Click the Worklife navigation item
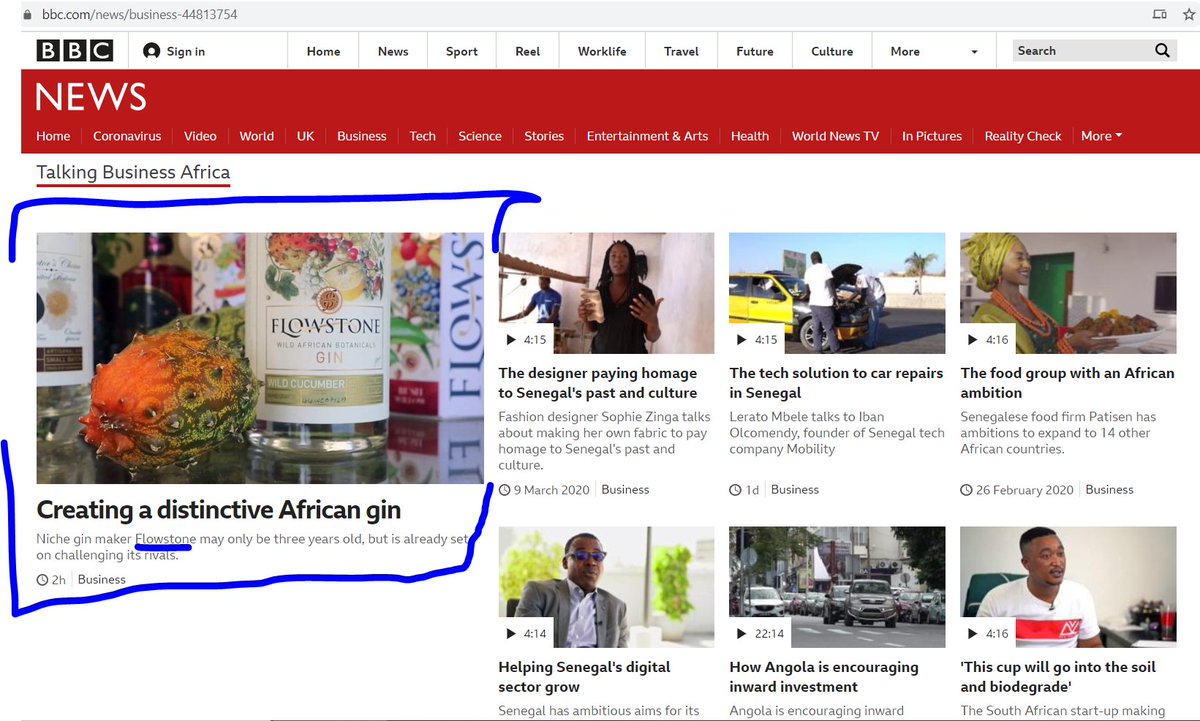1200x721 pixels. tap(601, 50)
